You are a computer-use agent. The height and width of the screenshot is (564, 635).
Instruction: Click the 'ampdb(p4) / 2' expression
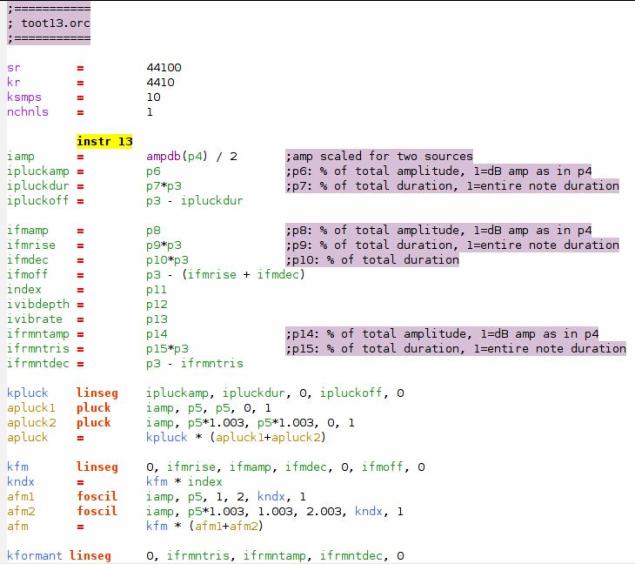[192, 156]
